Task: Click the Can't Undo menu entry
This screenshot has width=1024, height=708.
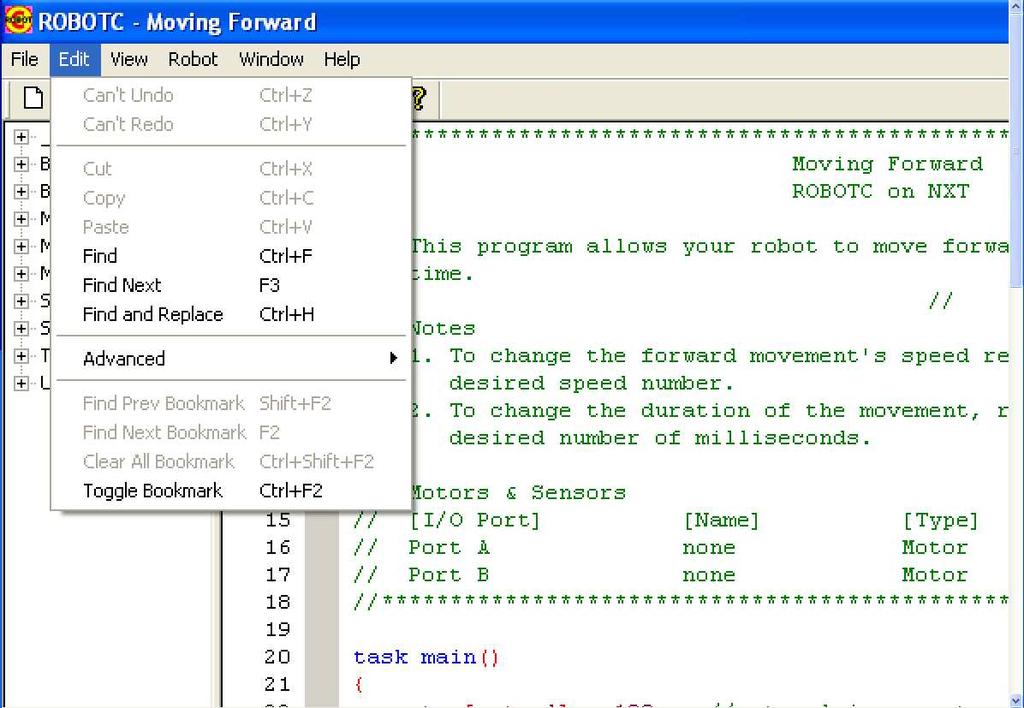Action: point(231,95)
